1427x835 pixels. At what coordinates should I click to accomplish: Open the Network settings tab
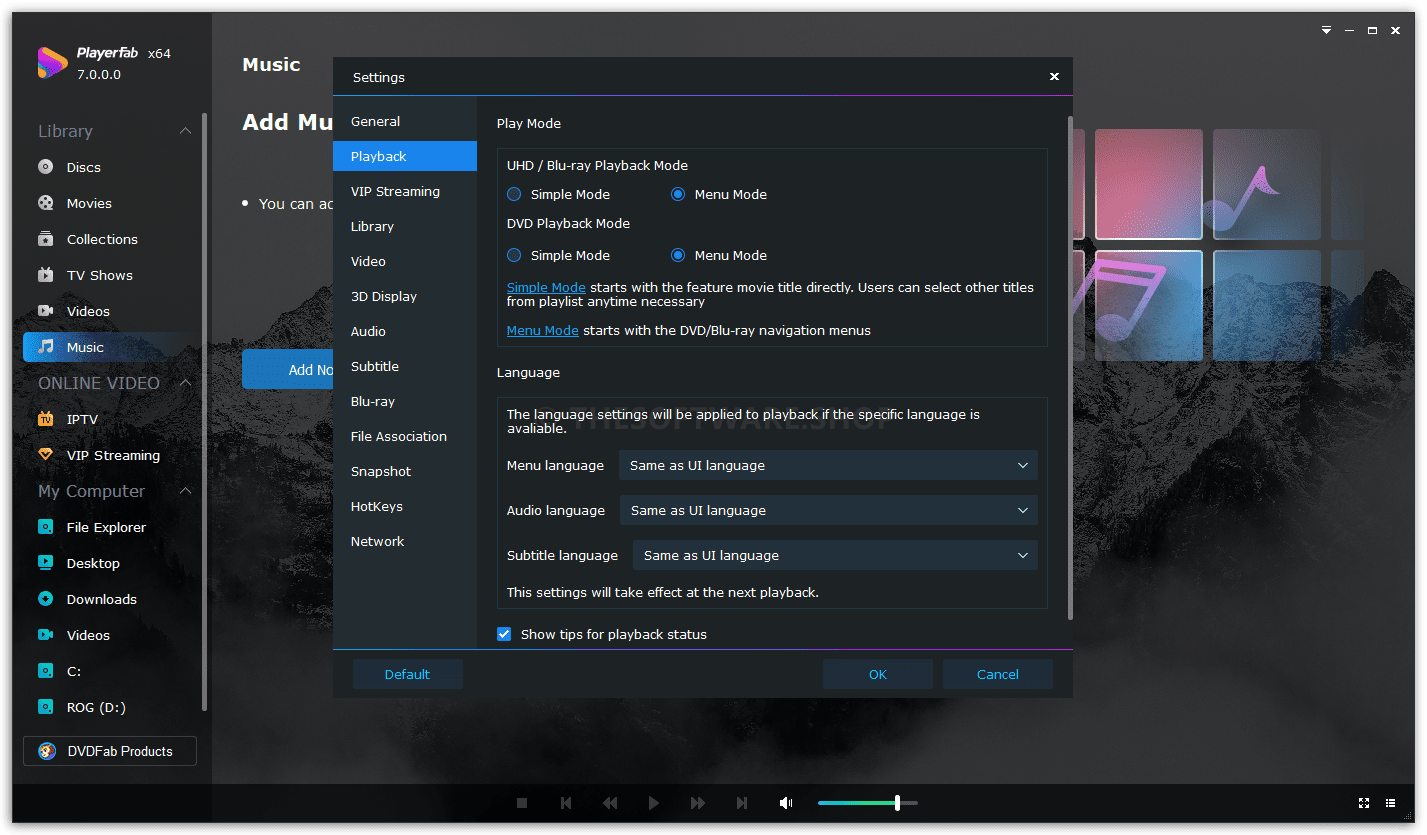[405, 542]
